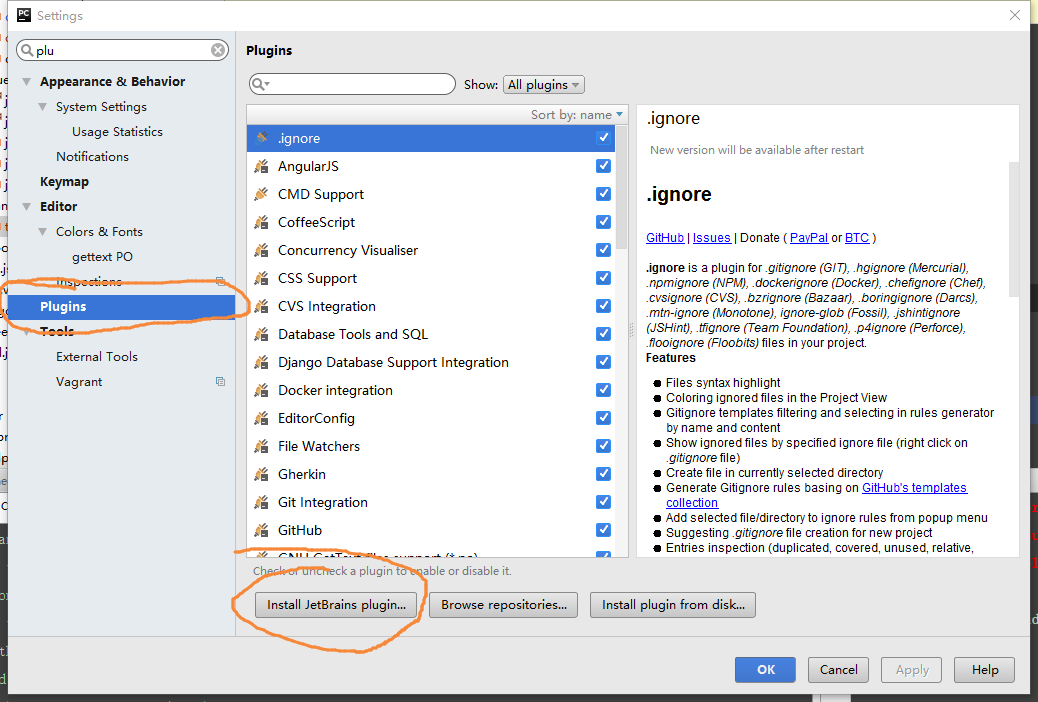Select Plugins in the settings tree
Screen dimensions: 1038x702
(x=122, y=307)
